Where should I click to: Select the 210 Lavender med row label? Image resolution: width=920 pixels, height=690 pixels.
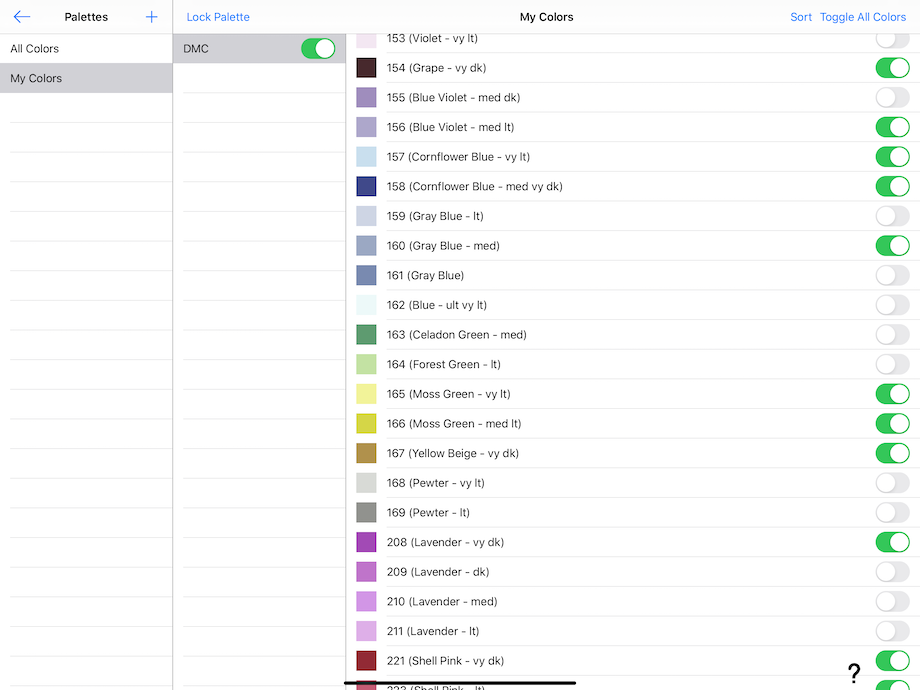(x=442, y=602)
